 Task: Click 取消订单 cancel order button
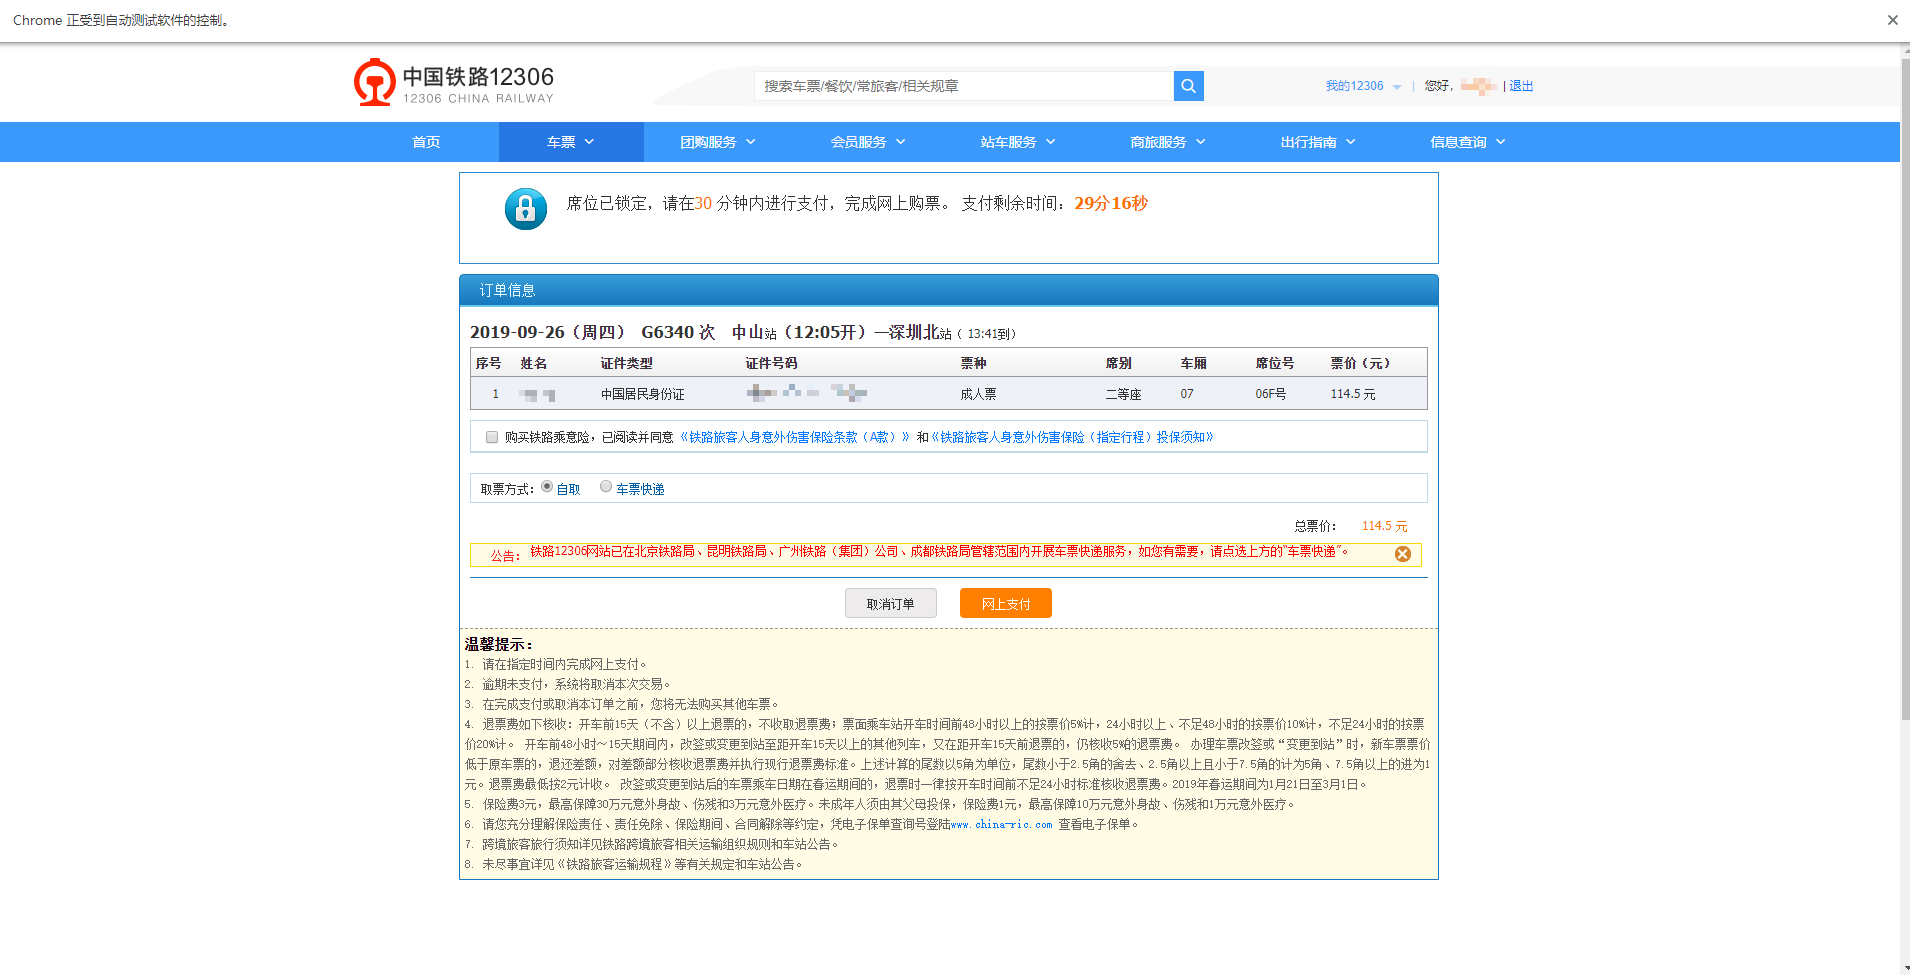(890, 603)
